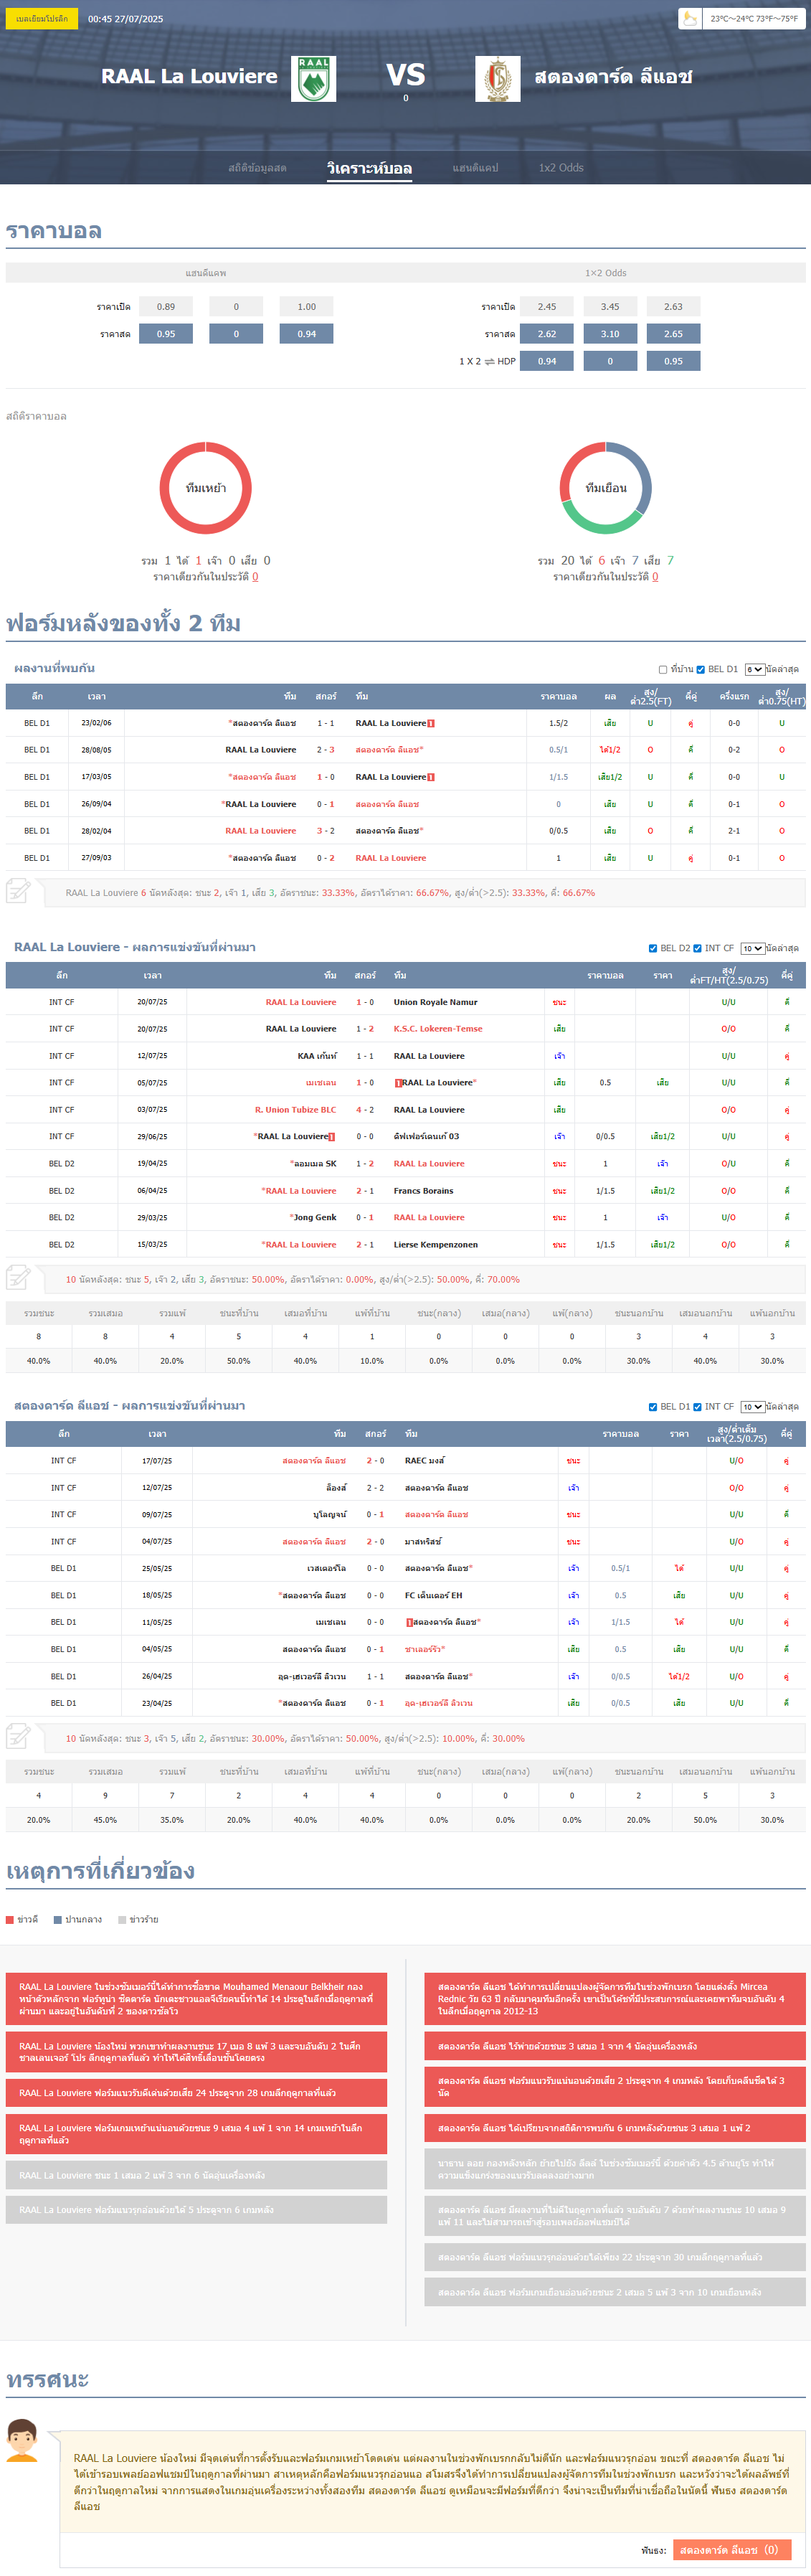This screenshot has height=2576, width=811.
Task: Click handicap opening price 1.00
Action: [x=306, y=307]
